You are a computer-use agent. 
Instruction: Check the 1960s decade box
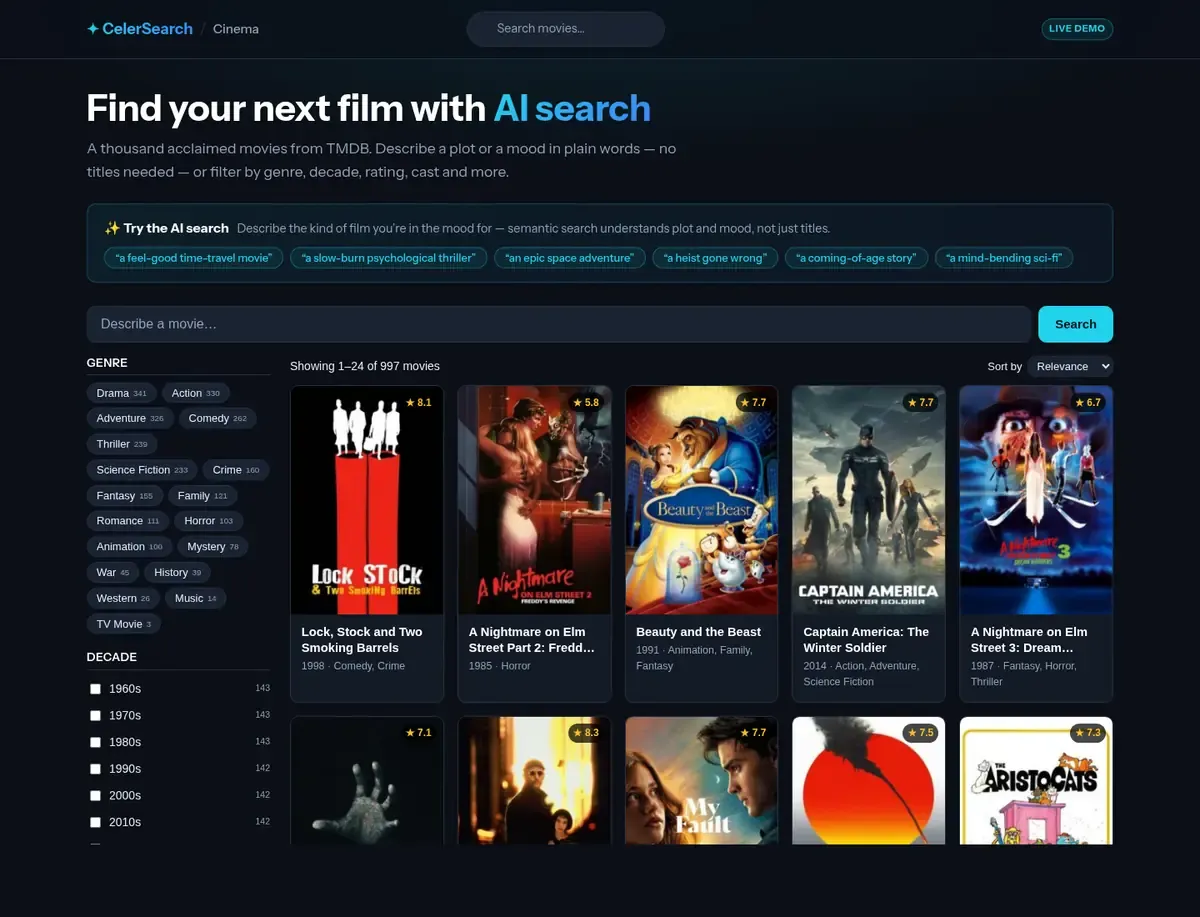tap(95, 689)
